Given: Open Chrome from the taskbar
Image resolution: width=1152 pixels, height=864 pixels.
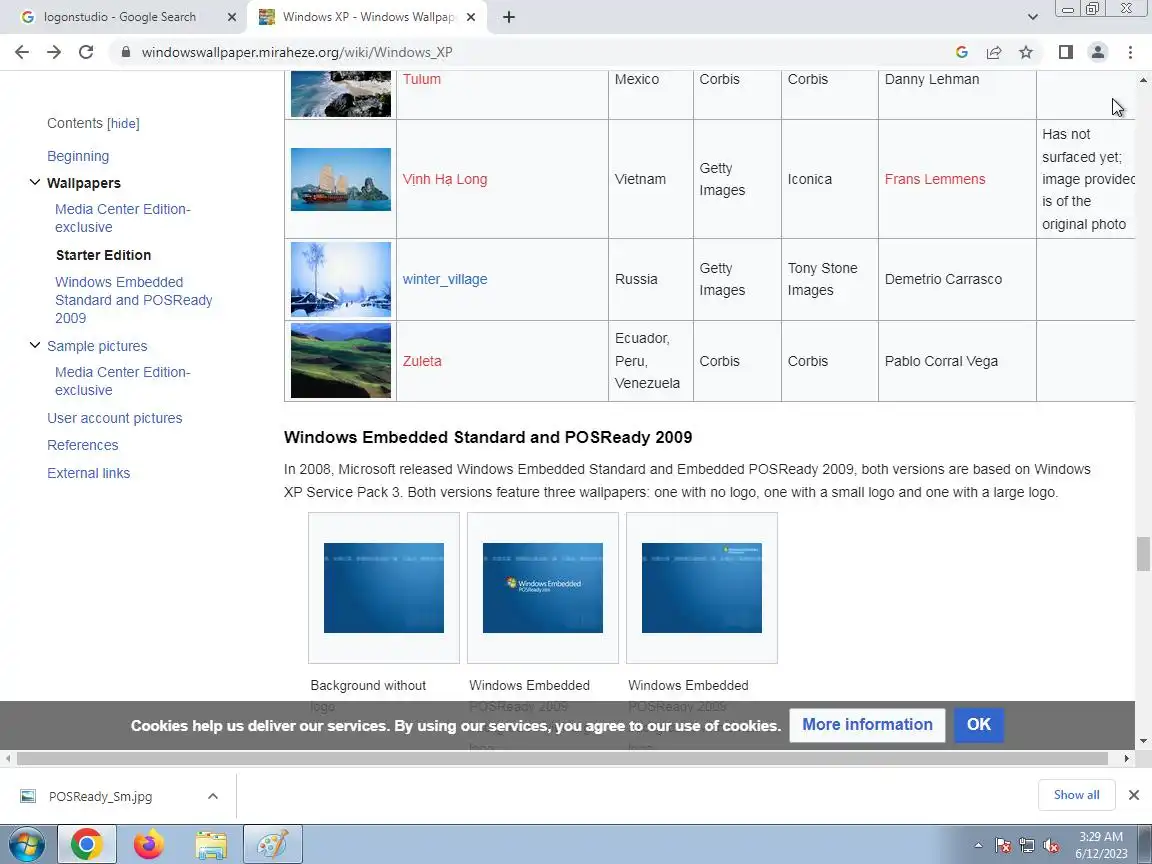Looking at the screenshot, I should coord(87,844).
